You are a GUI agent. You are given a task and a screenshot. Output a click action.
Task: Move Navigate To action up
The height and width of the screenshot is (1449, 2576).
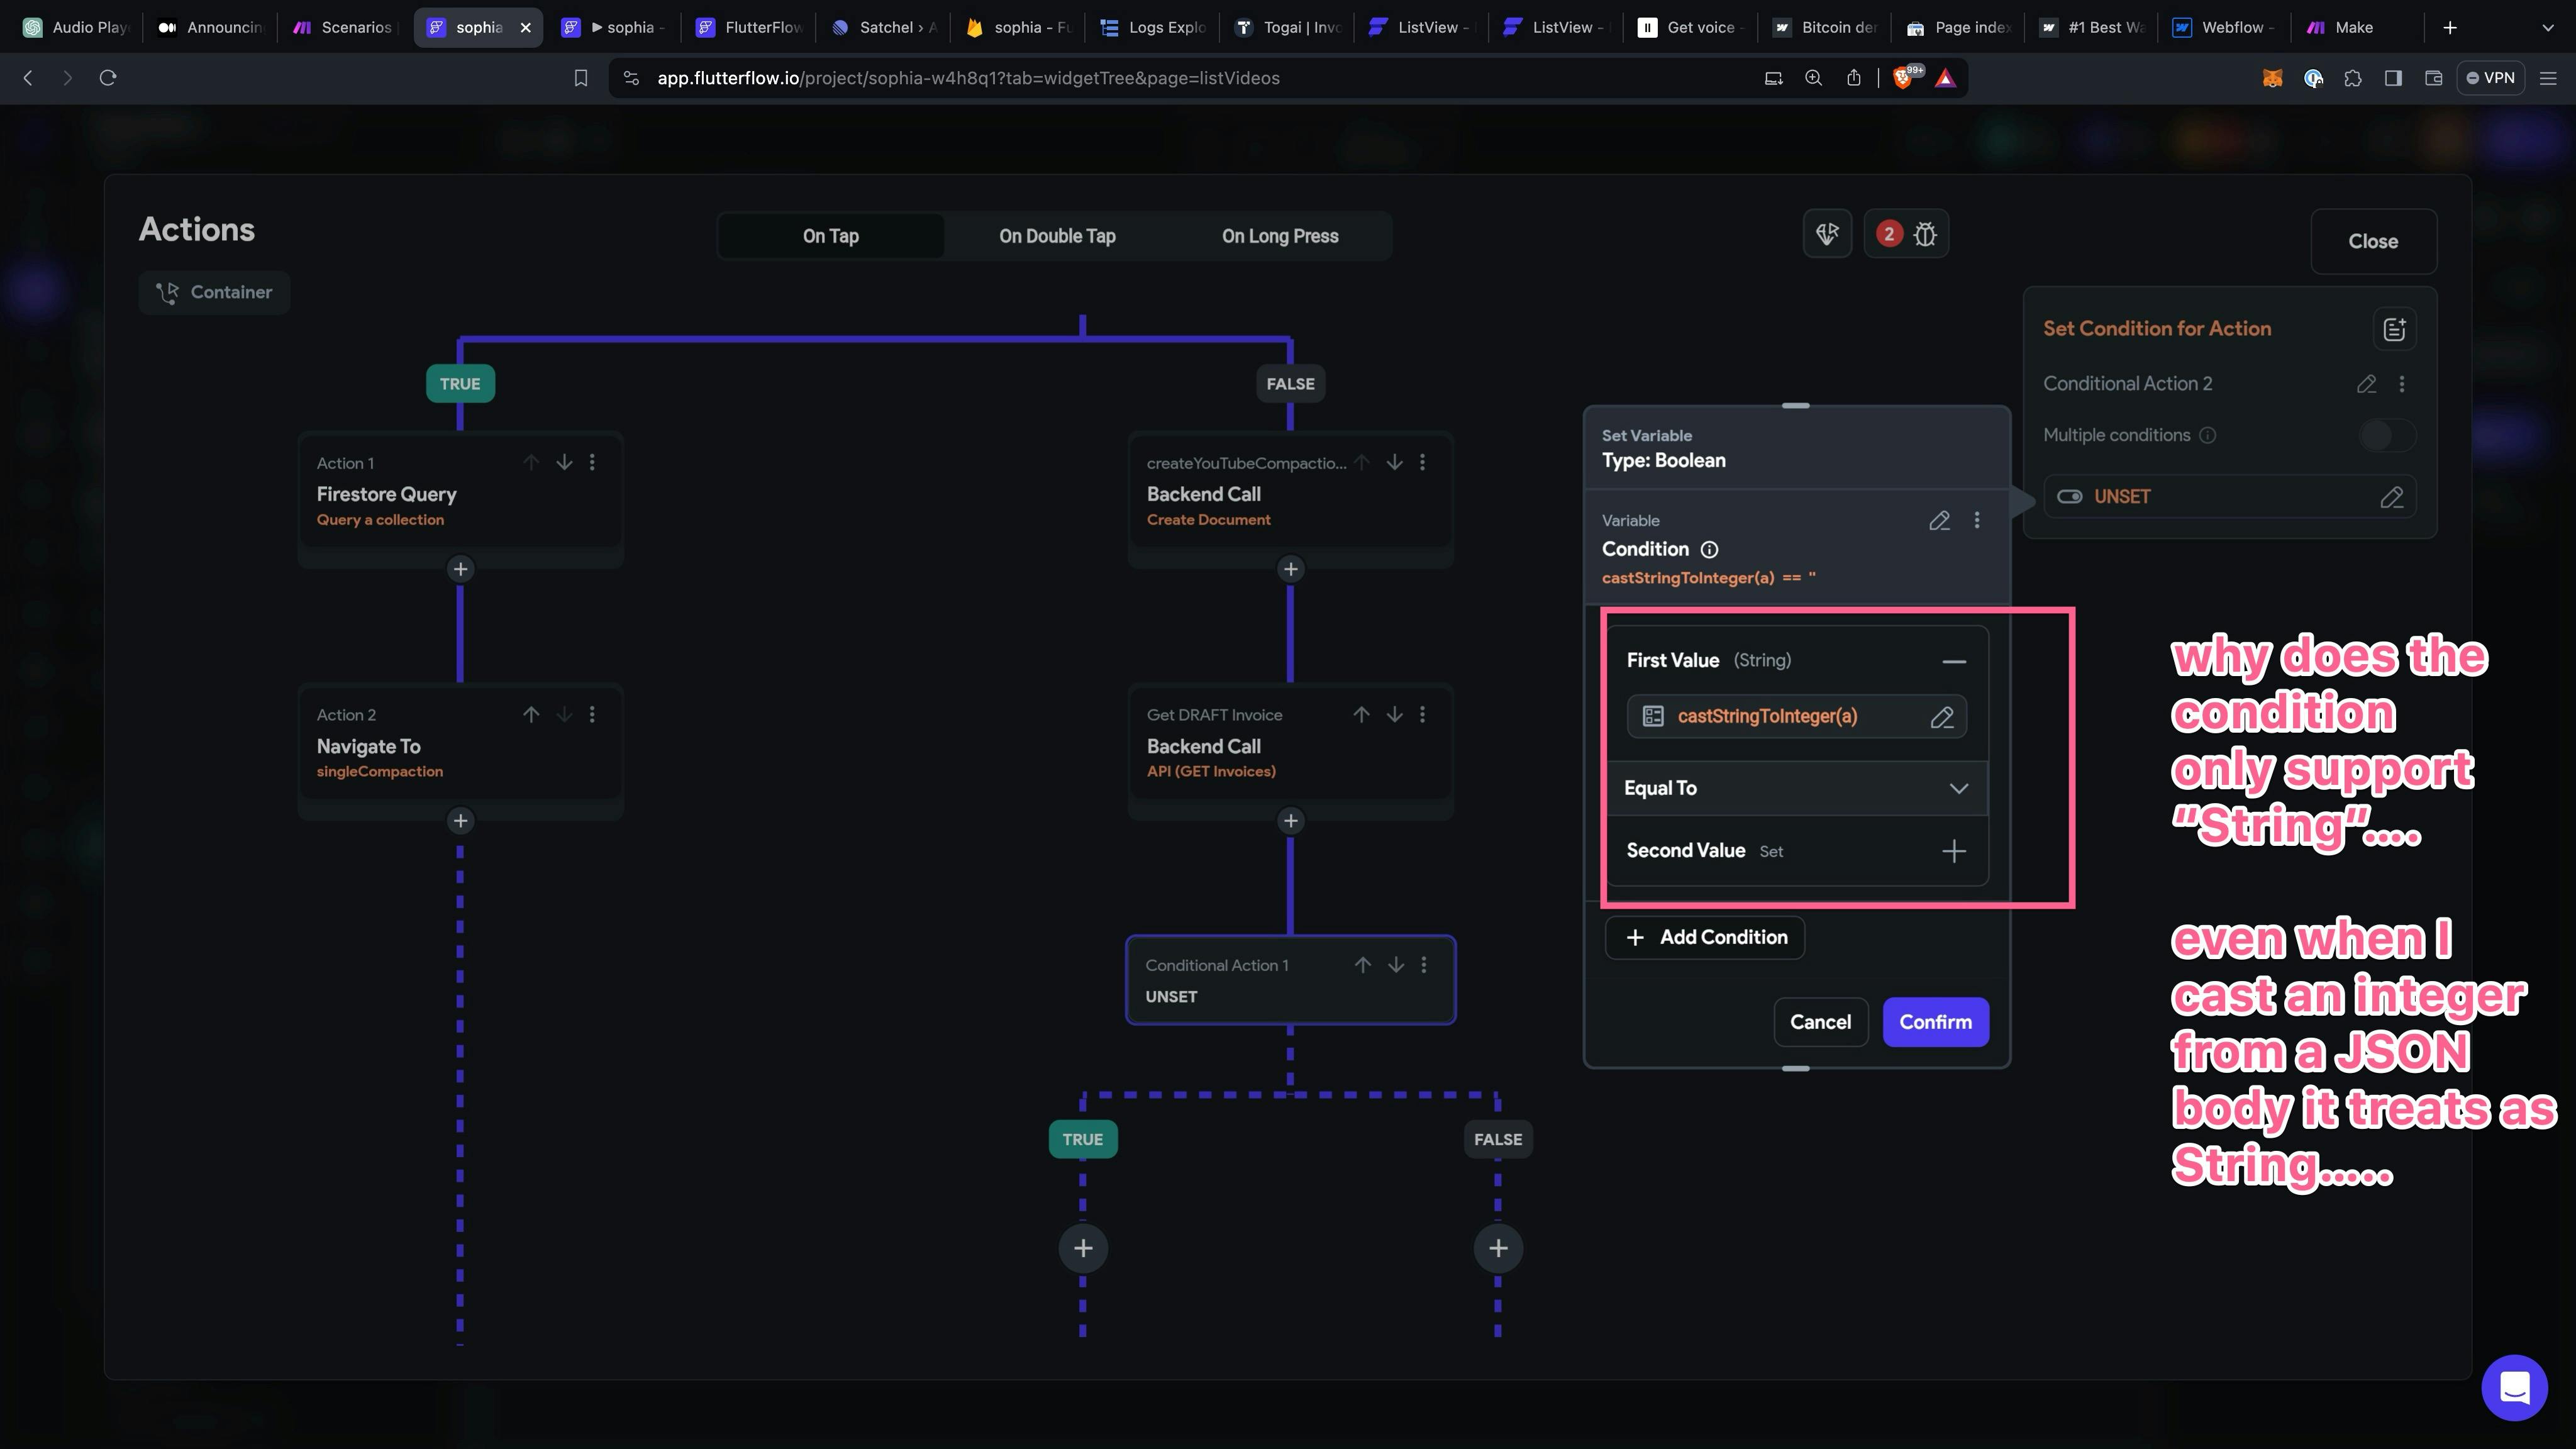pyautogui.click(x=531, y=714)
